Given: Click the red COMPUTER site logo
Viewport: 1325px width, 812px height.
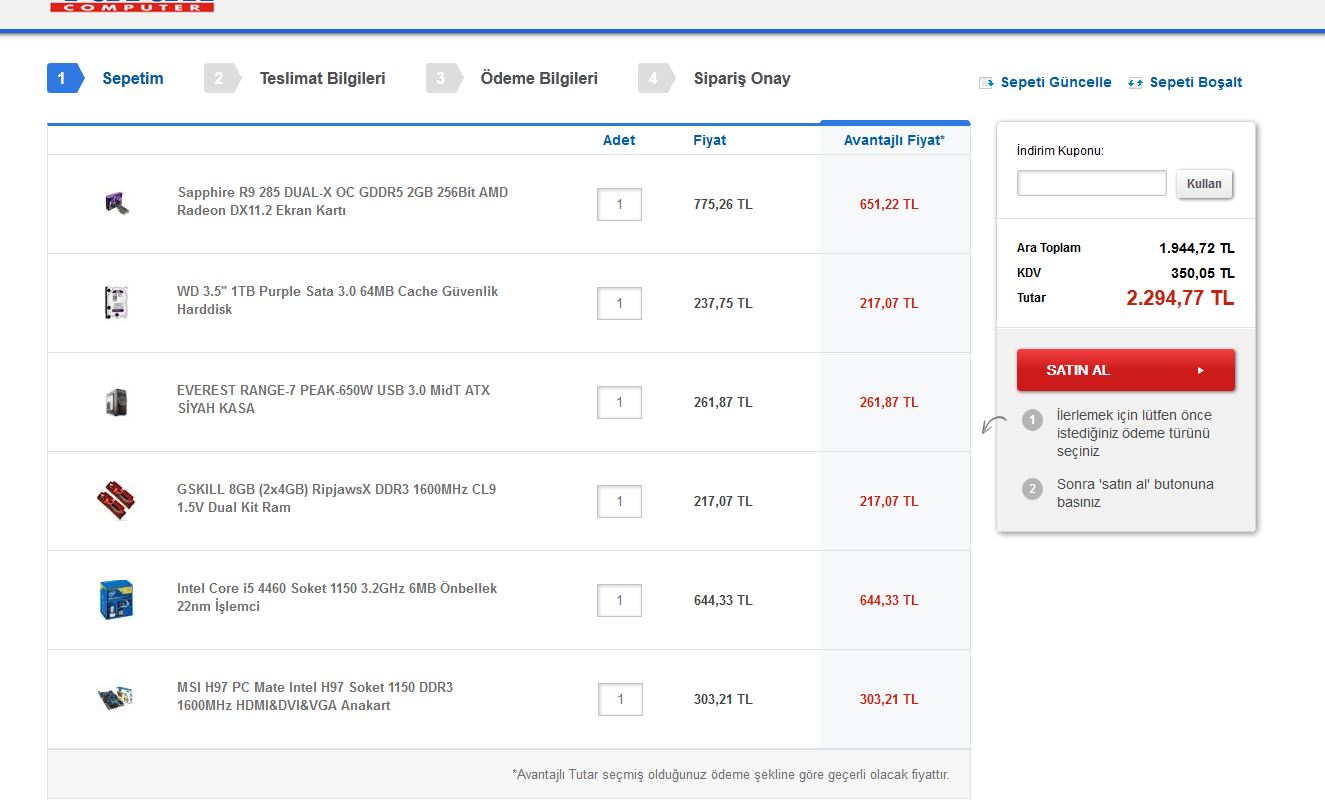Looking at the screenshot, I should coord(132,6).
